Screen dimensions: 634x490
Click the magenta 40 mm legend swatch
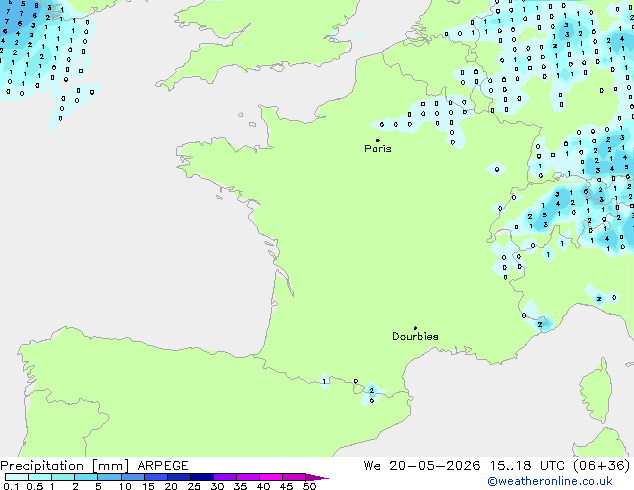[x=271, y=477]
